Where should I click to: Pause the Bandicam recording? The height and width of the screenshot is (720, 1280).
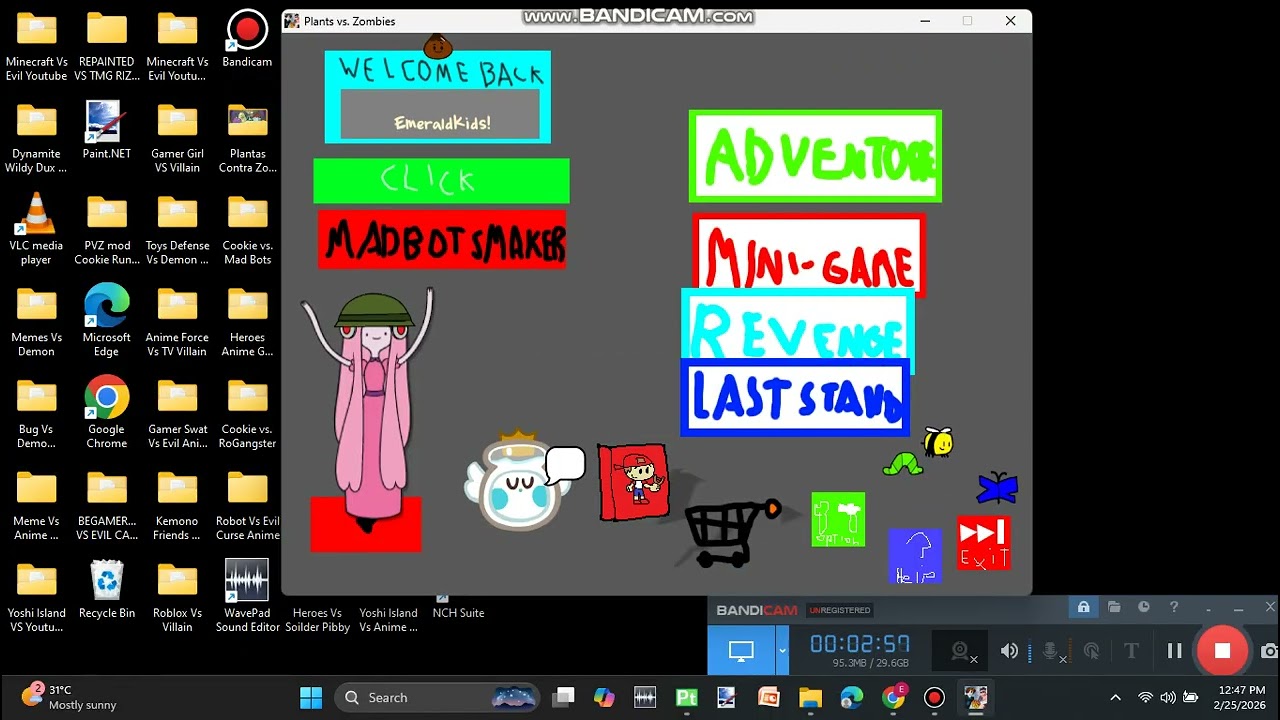(1175, 651)
